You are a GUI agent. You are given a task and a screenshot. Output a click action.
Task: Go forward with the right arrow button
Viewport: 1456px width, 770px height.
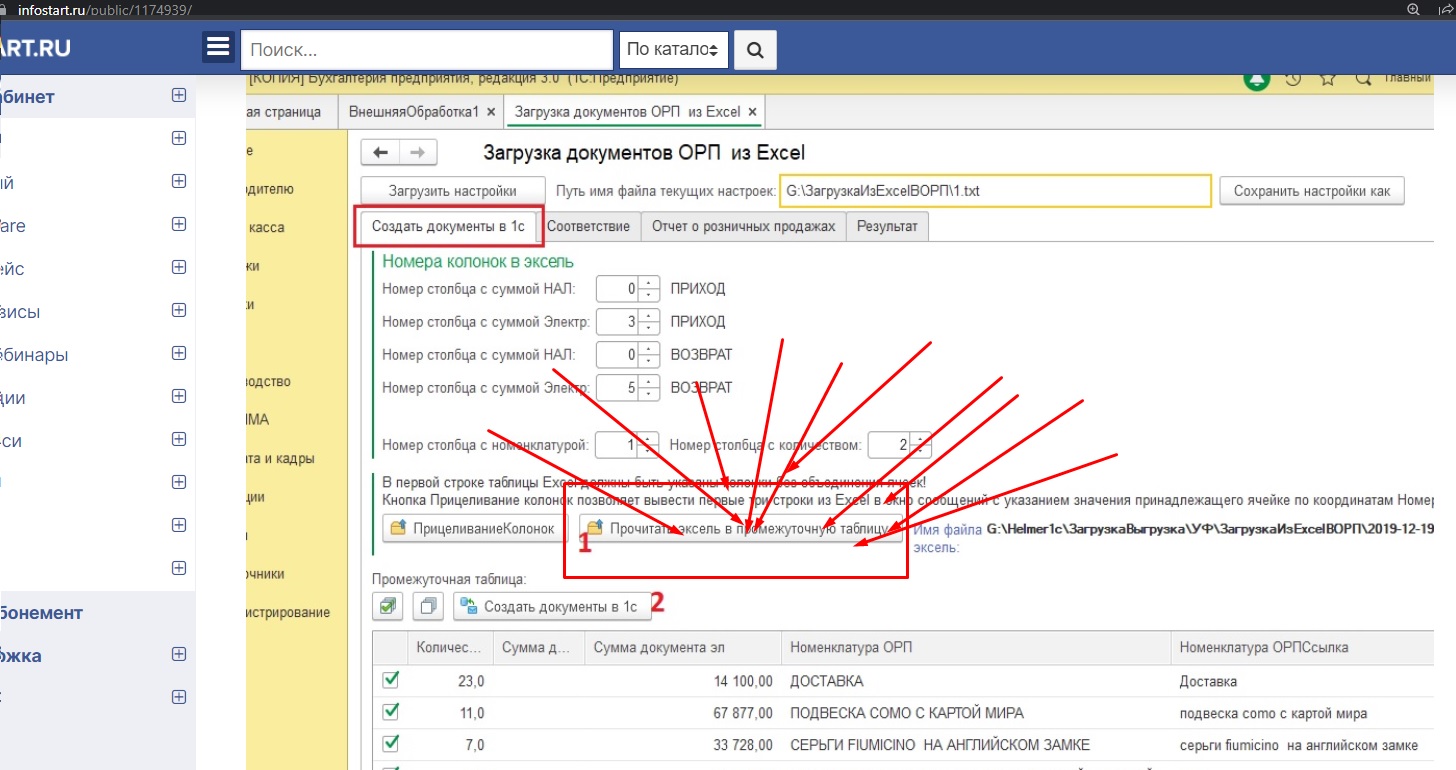(418, 152)
